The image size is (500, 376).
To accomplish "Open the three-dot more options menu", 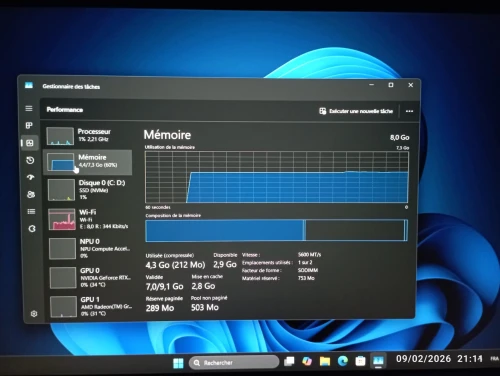I will [x=409, y=111].
